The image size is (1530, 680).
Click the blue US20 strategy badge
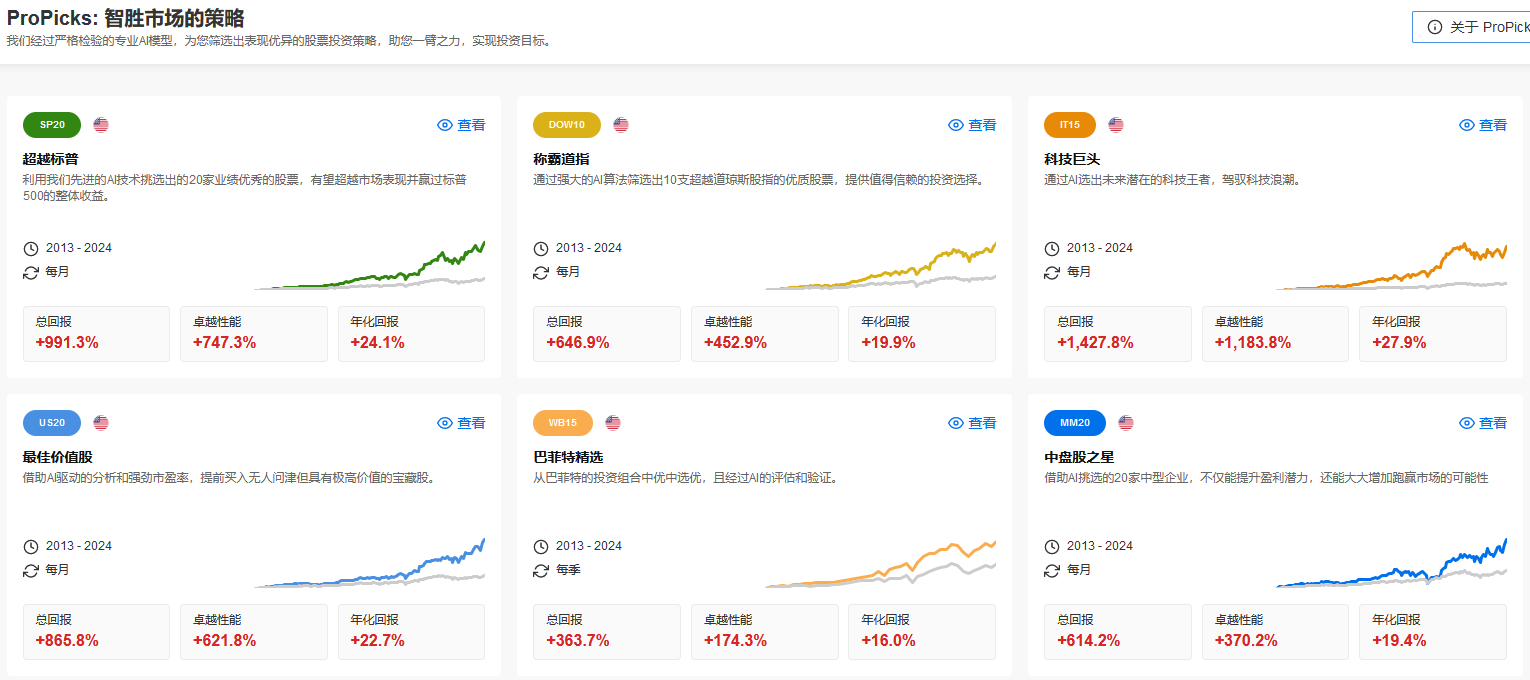[52, 423]
